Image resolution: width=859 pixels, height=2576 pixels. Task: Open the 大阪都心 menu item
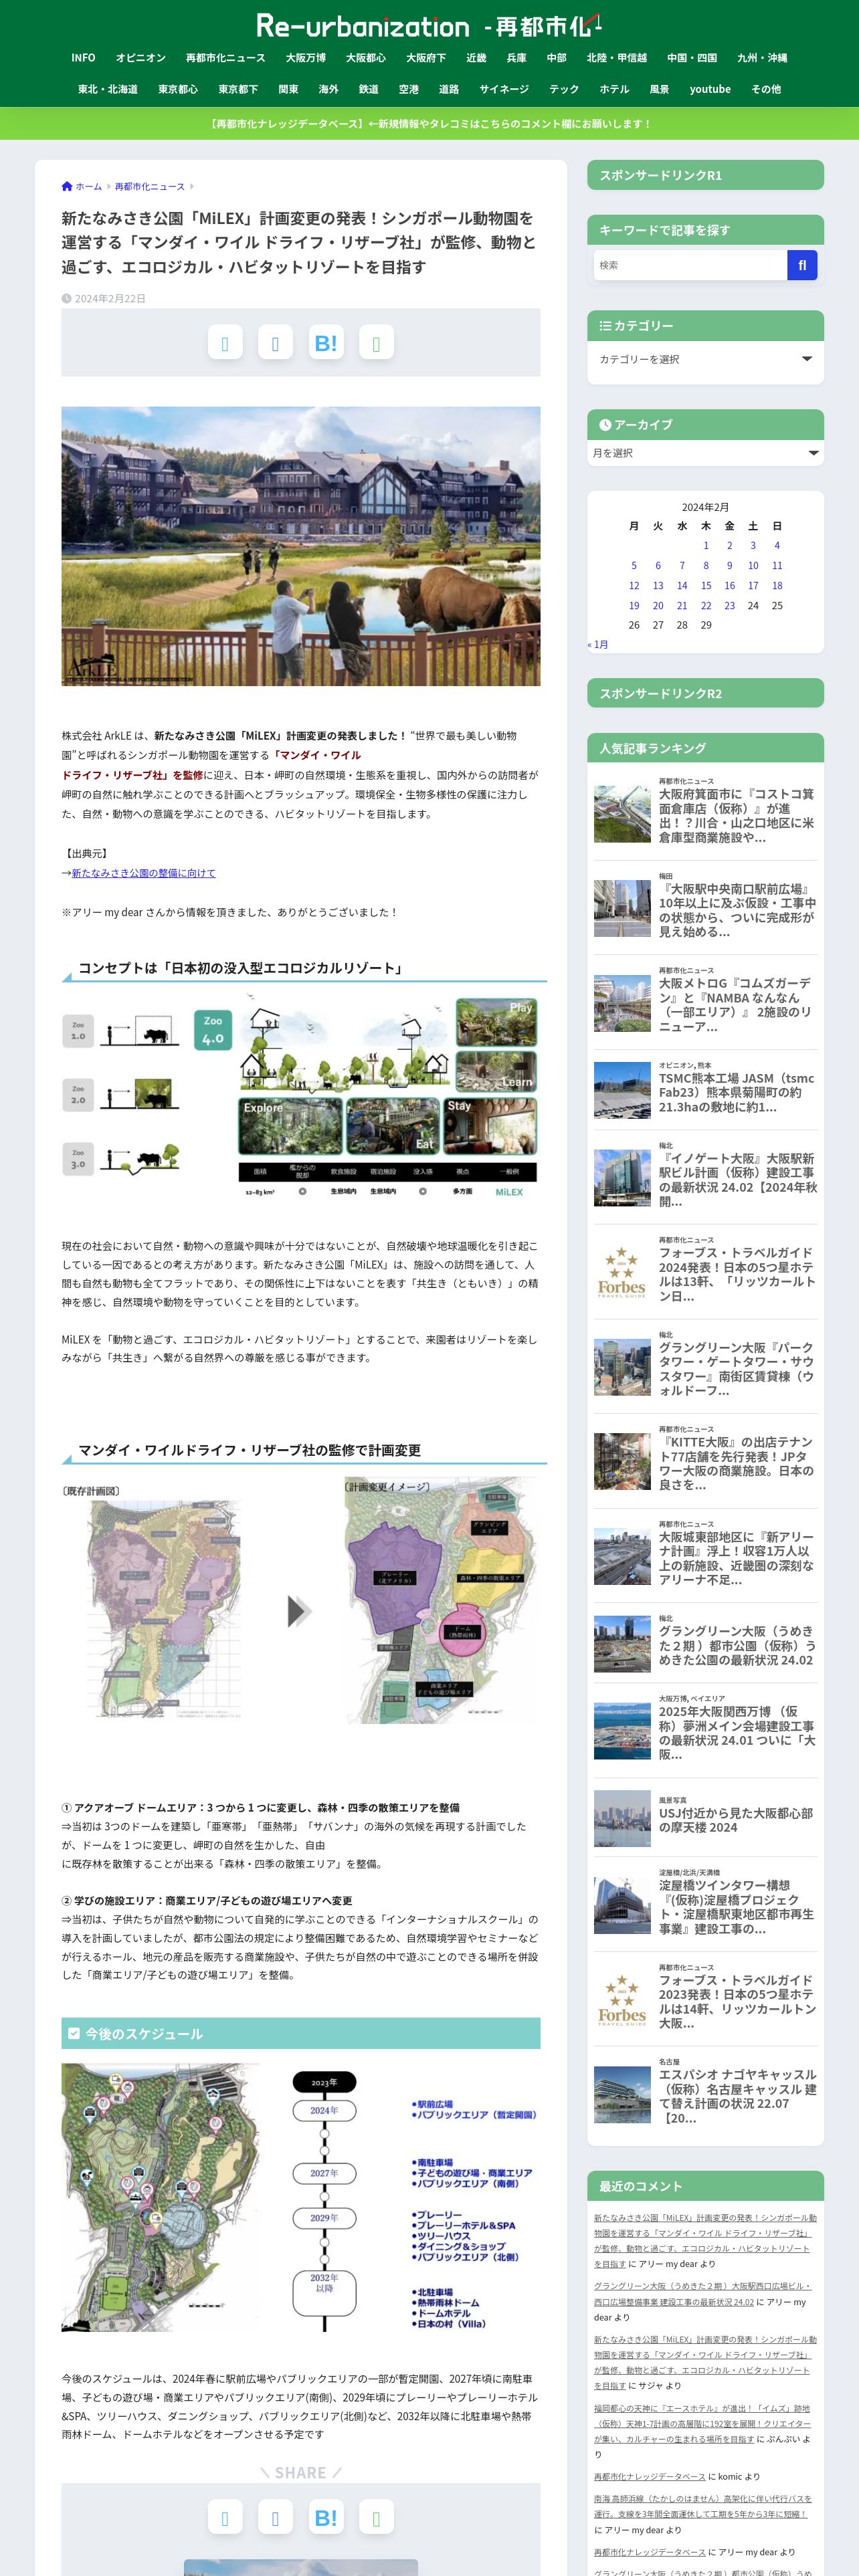click(365, 58)
